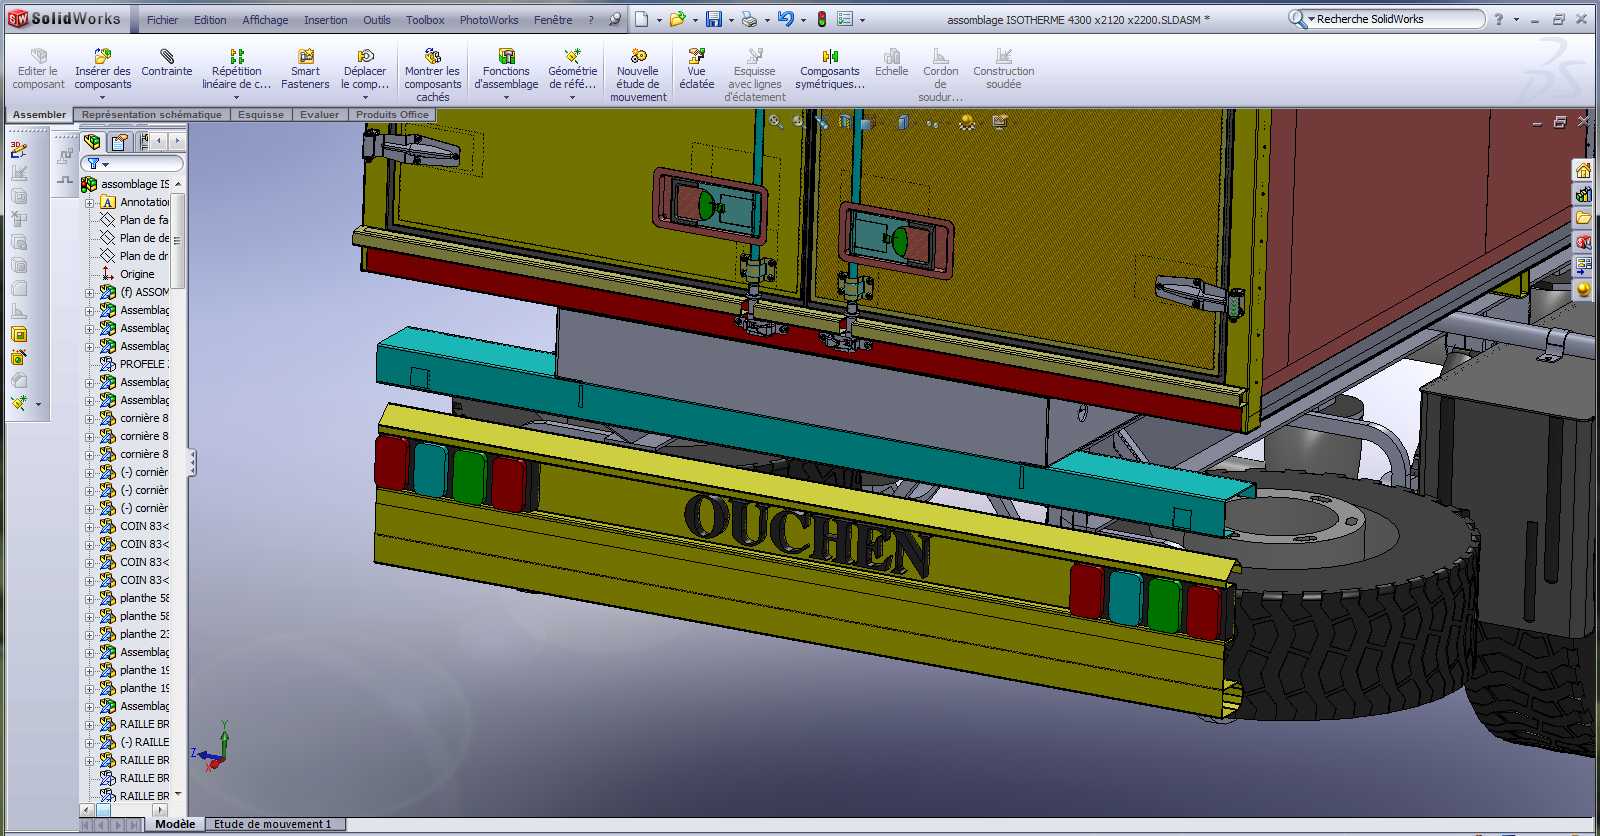The image size is (1600, 836).
Task: Open the PhotoWorks menu
Action: 489,20
